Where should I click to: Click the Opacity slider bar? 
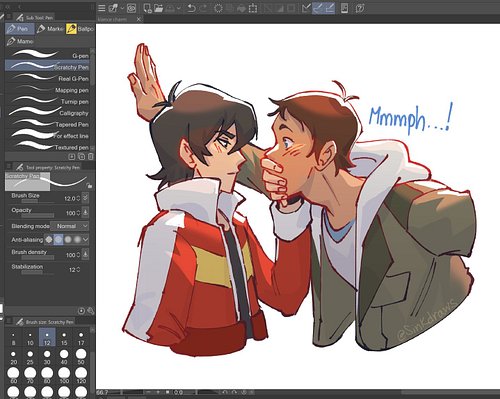(38, 216)
